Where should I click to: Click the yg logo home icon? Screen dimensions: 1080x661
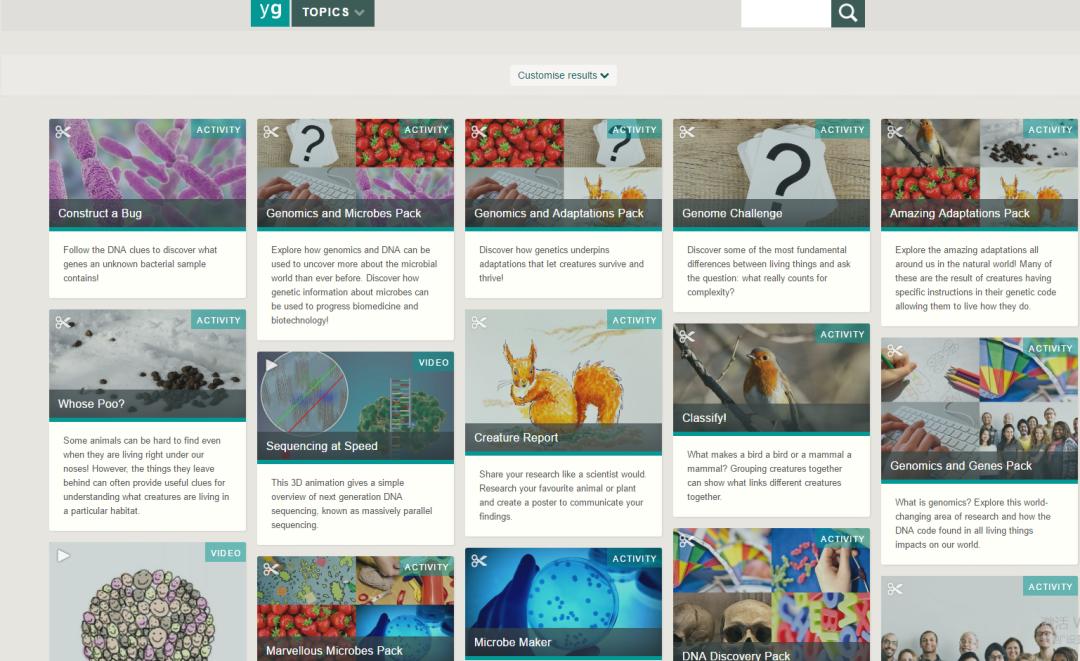[270, 12]
